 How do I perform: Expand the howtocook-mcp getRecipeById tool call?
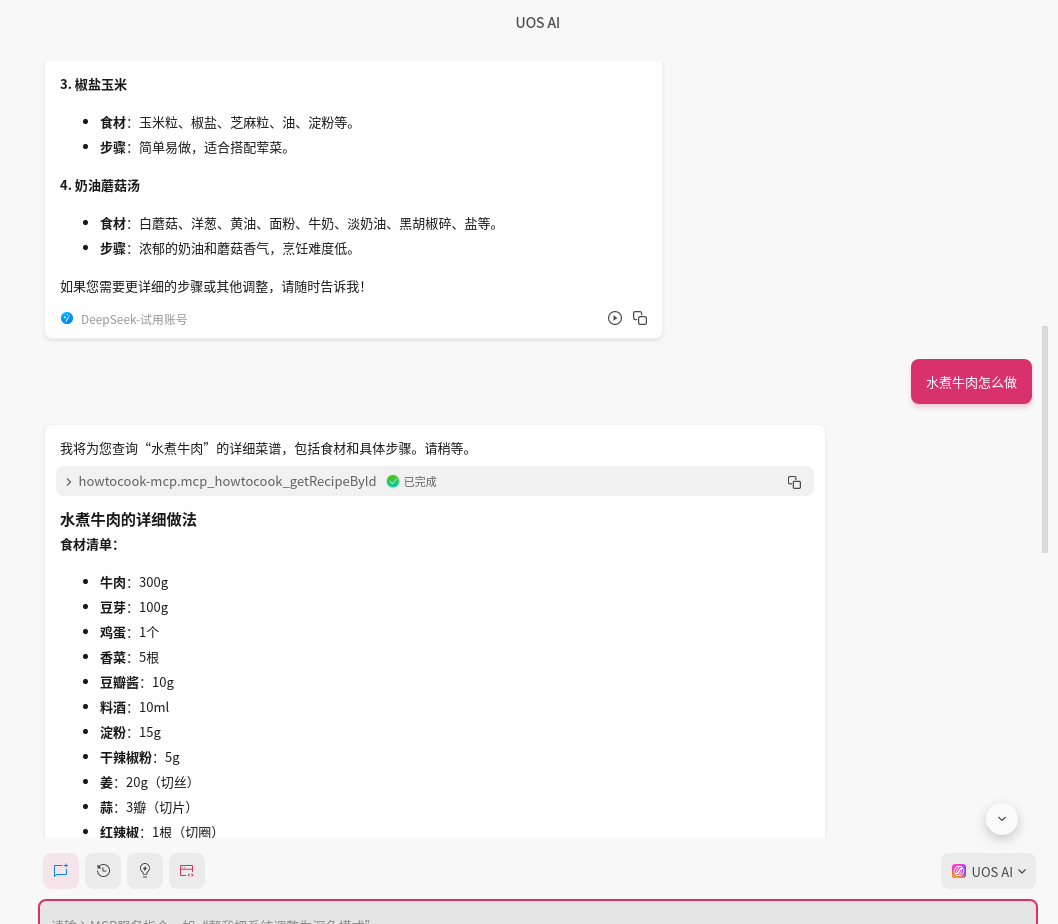(68, 482)
